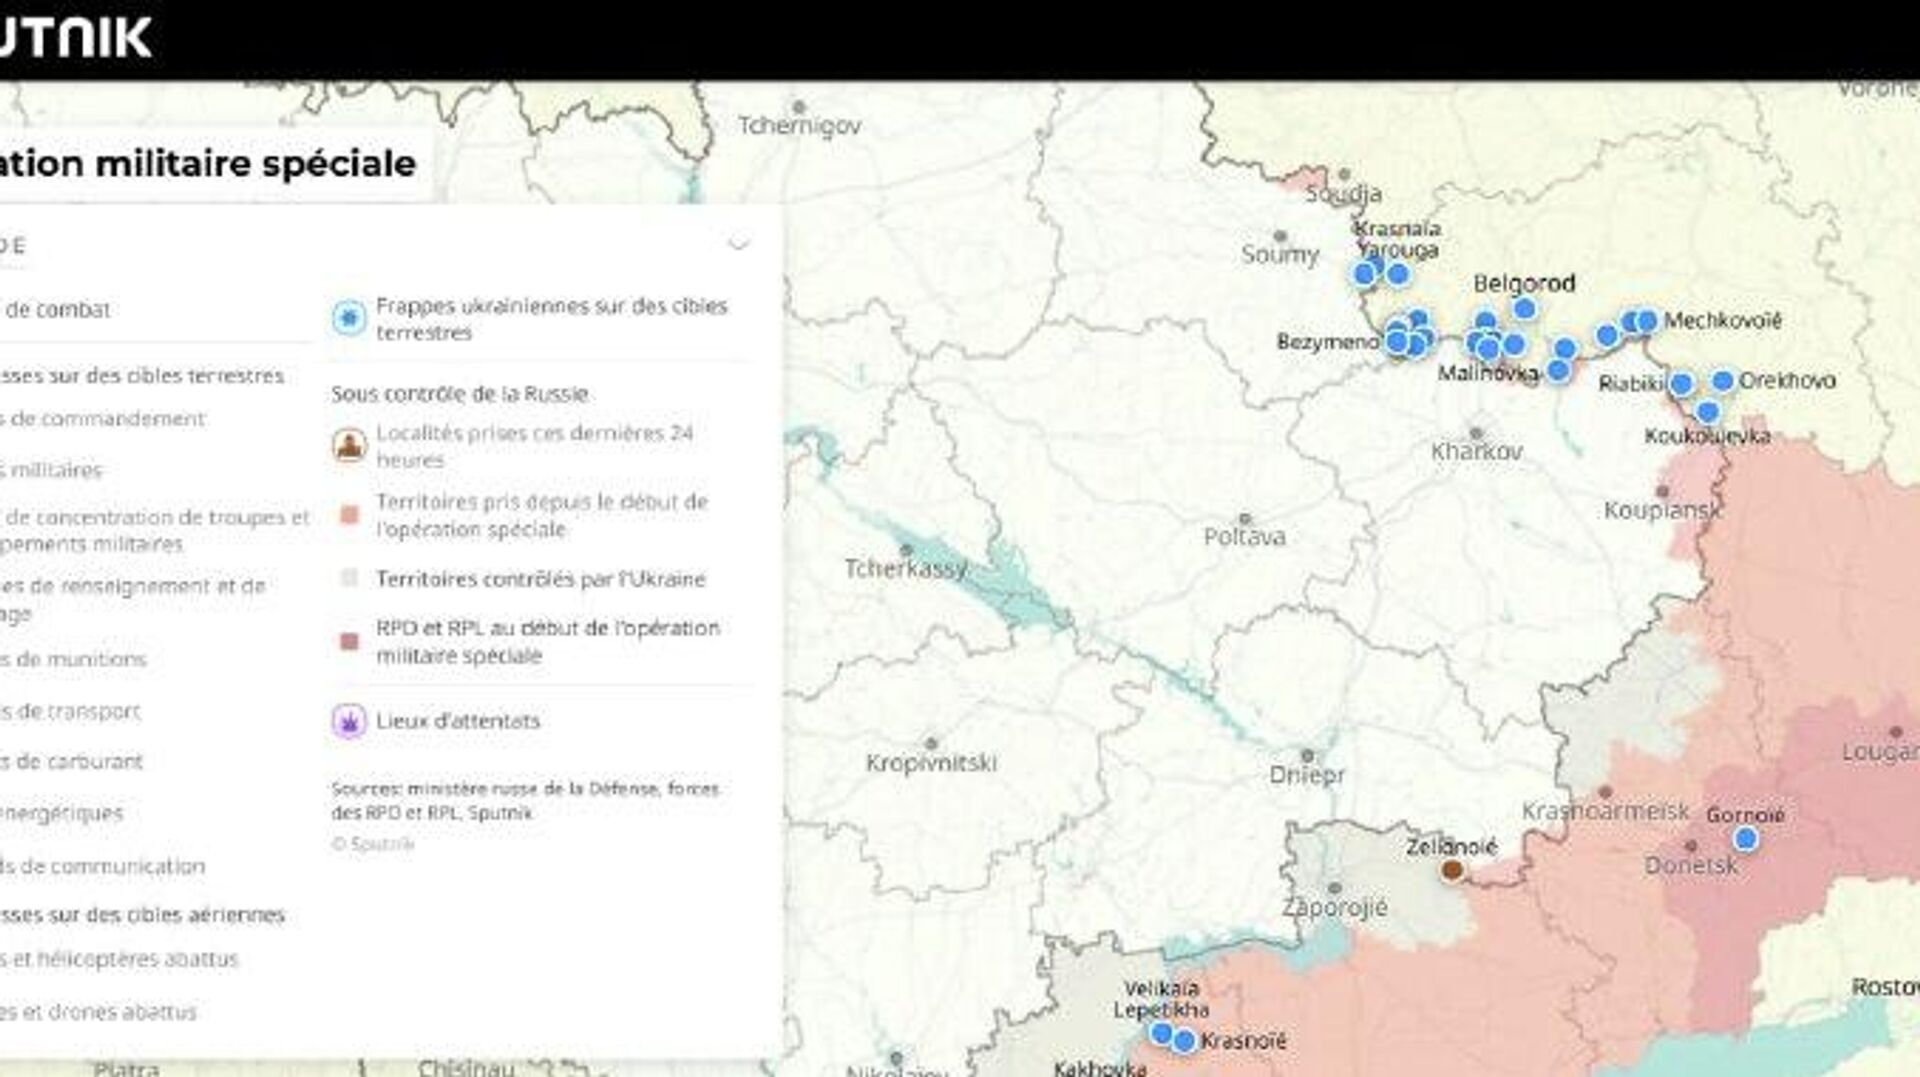Click the blue marker at Riabiki
Viewport: 1920px width, 1077px height.
[1681, 383]
